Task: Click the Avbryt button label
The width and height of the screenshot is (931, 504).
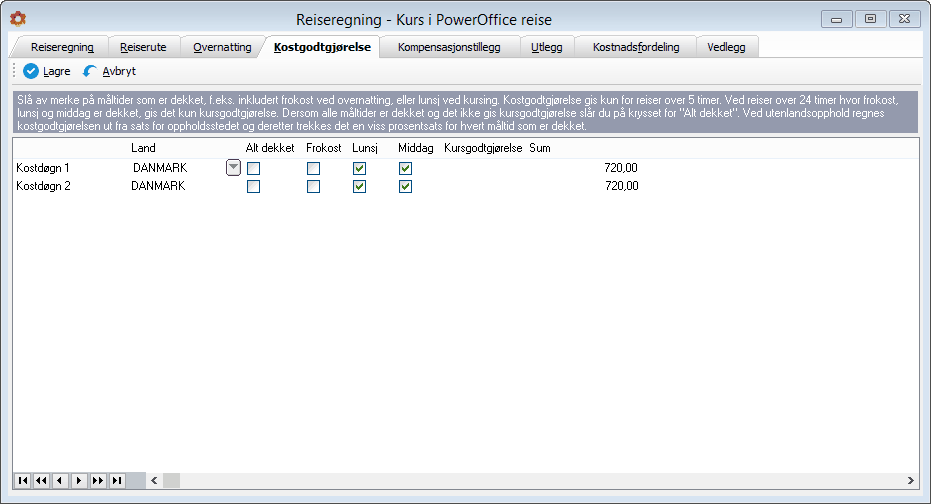Action: click(119, 71)
